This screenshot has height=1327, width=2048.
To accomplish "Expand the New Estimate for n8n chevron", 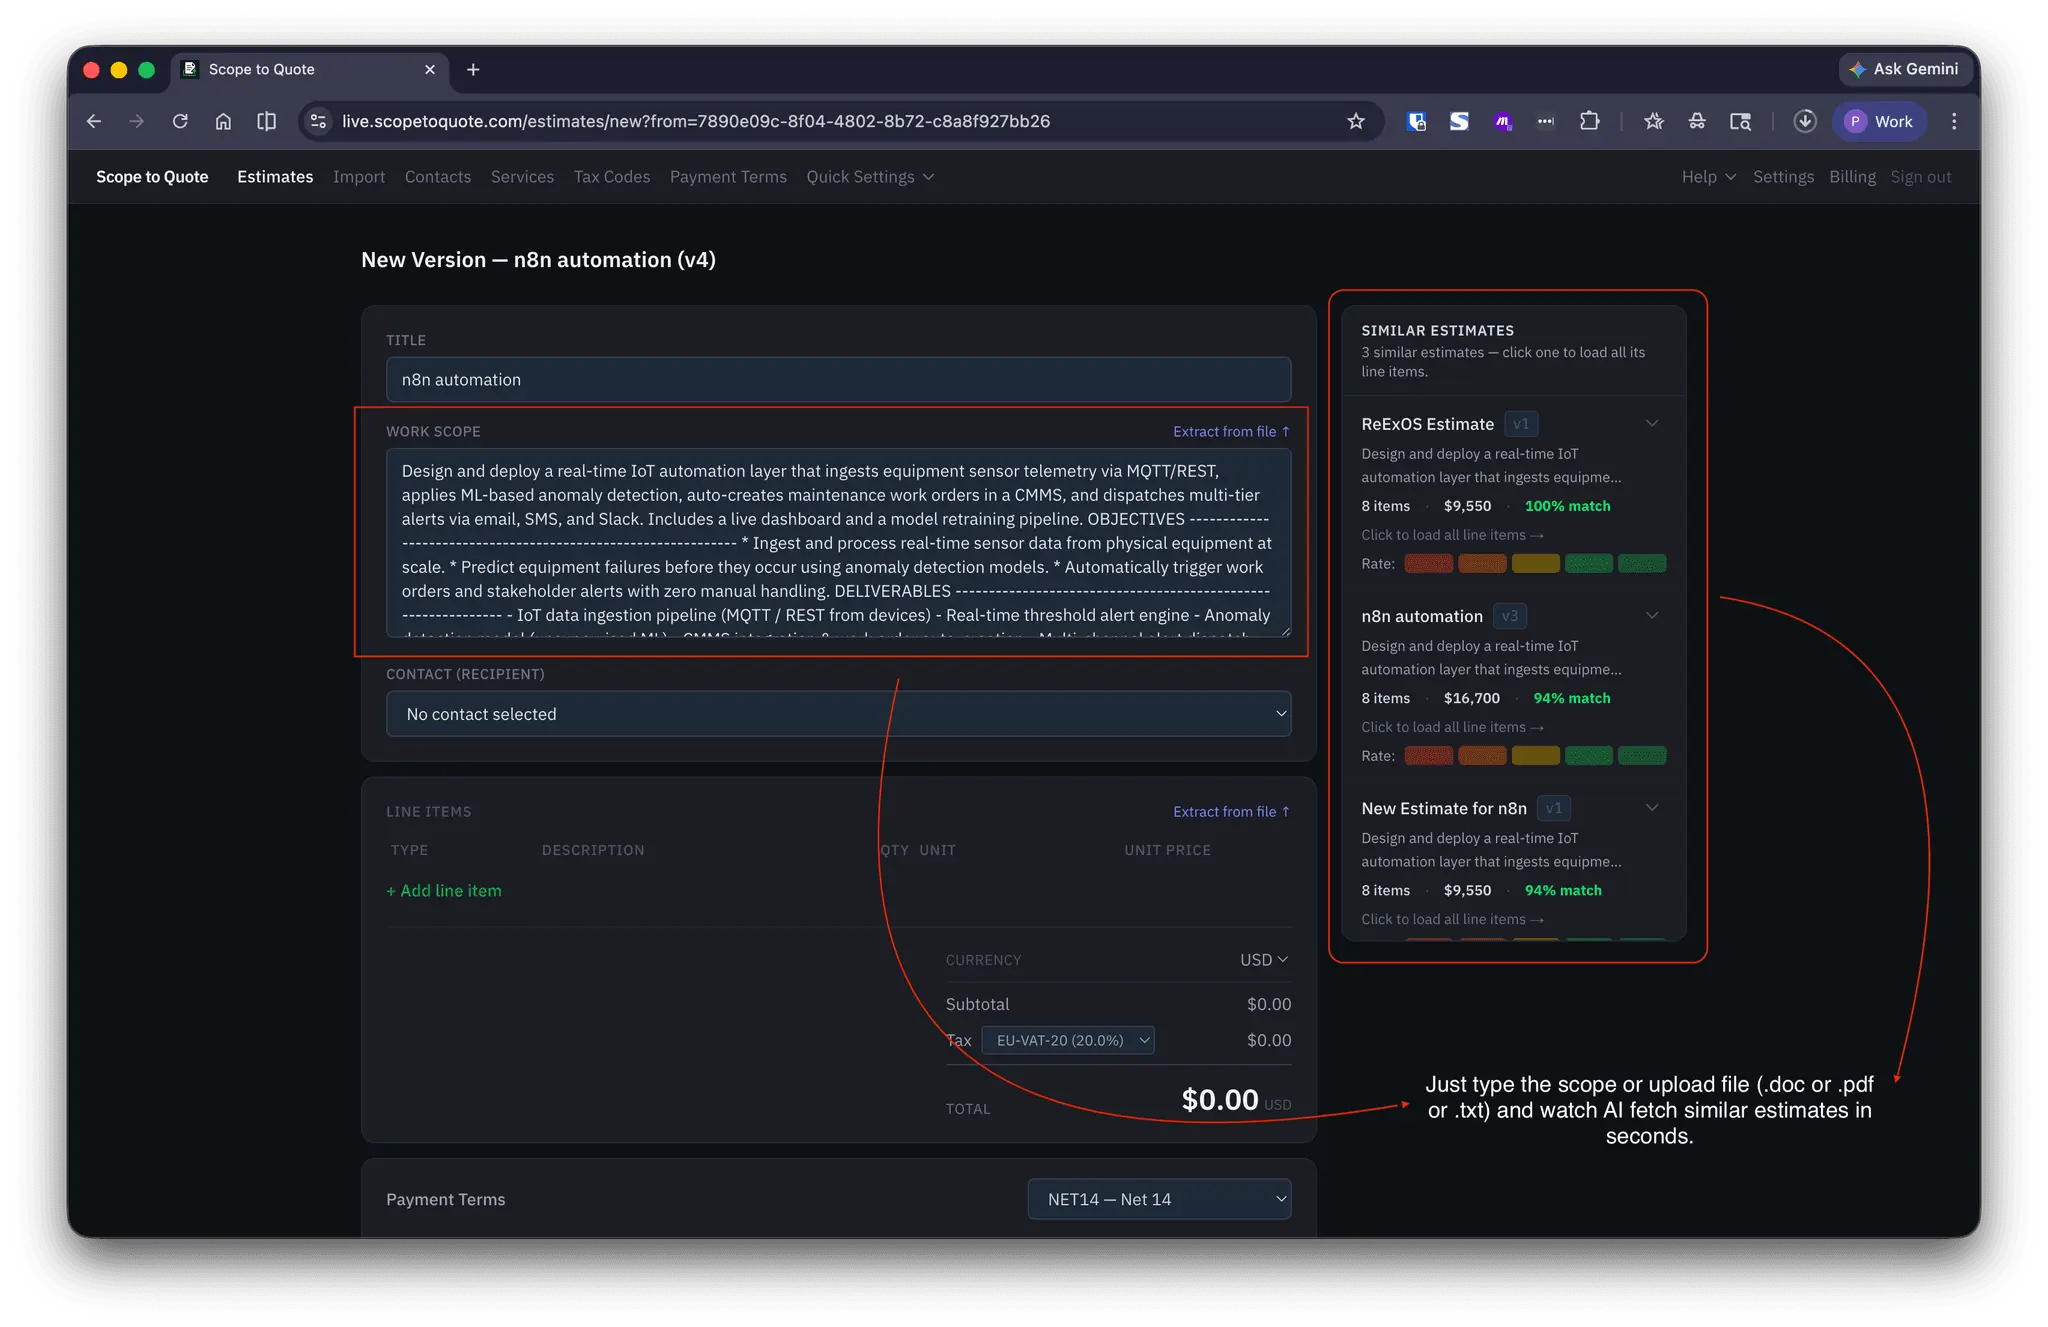I will click(x=1652, y=807).
